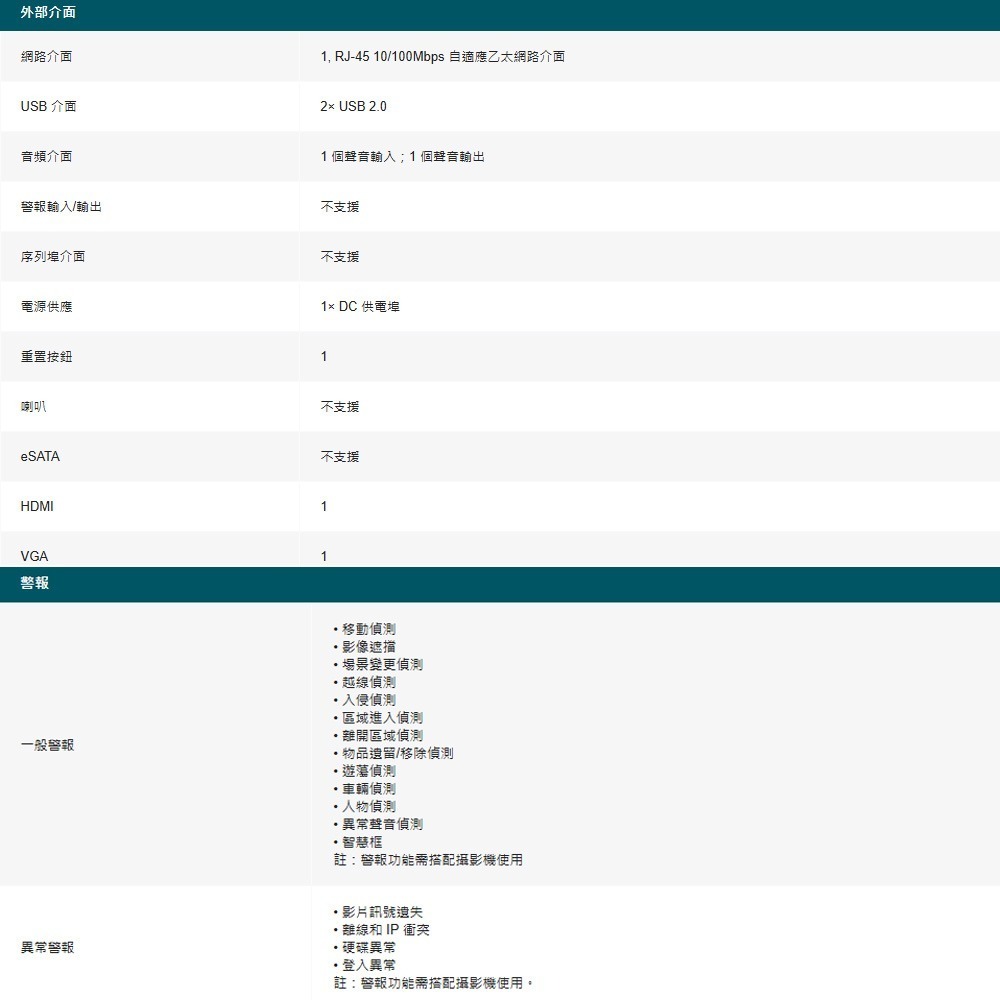Screen dimensions: 1000x1000
Task: Select the 音頻介面 label
Action: pos(44,156)
